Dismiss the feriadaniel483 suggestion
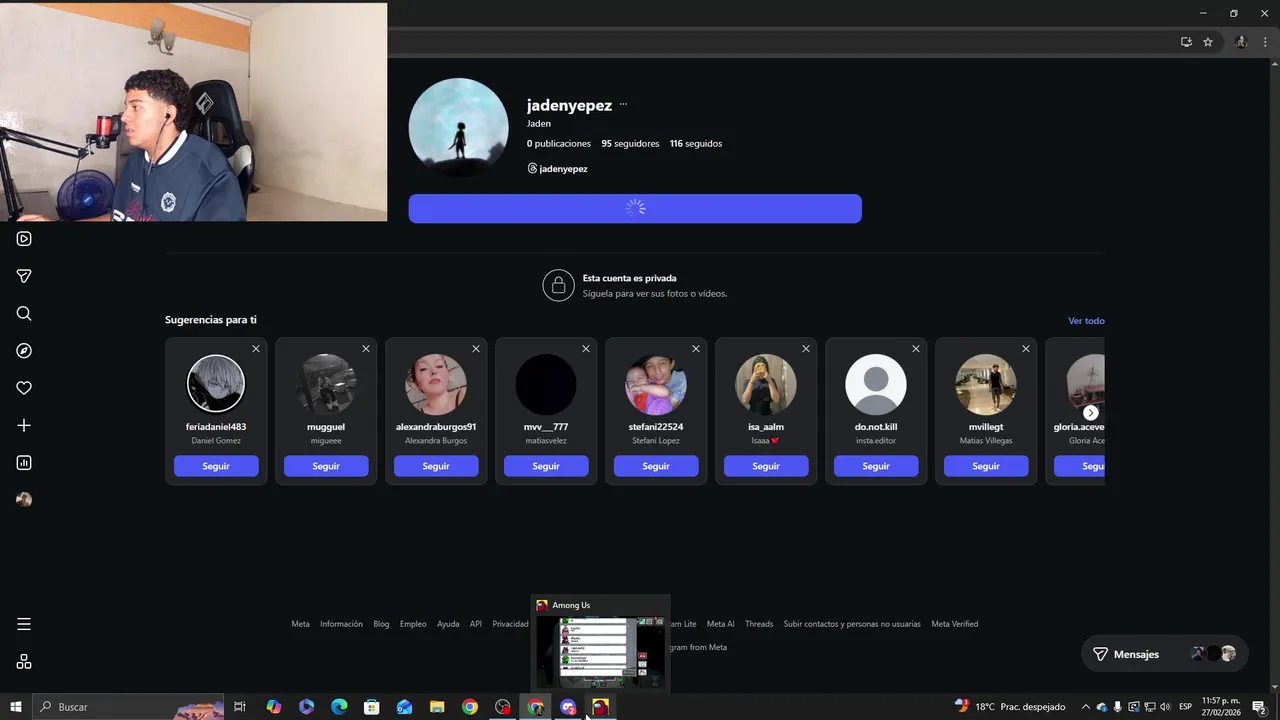 pyautogui.click(x=256, y=349)
